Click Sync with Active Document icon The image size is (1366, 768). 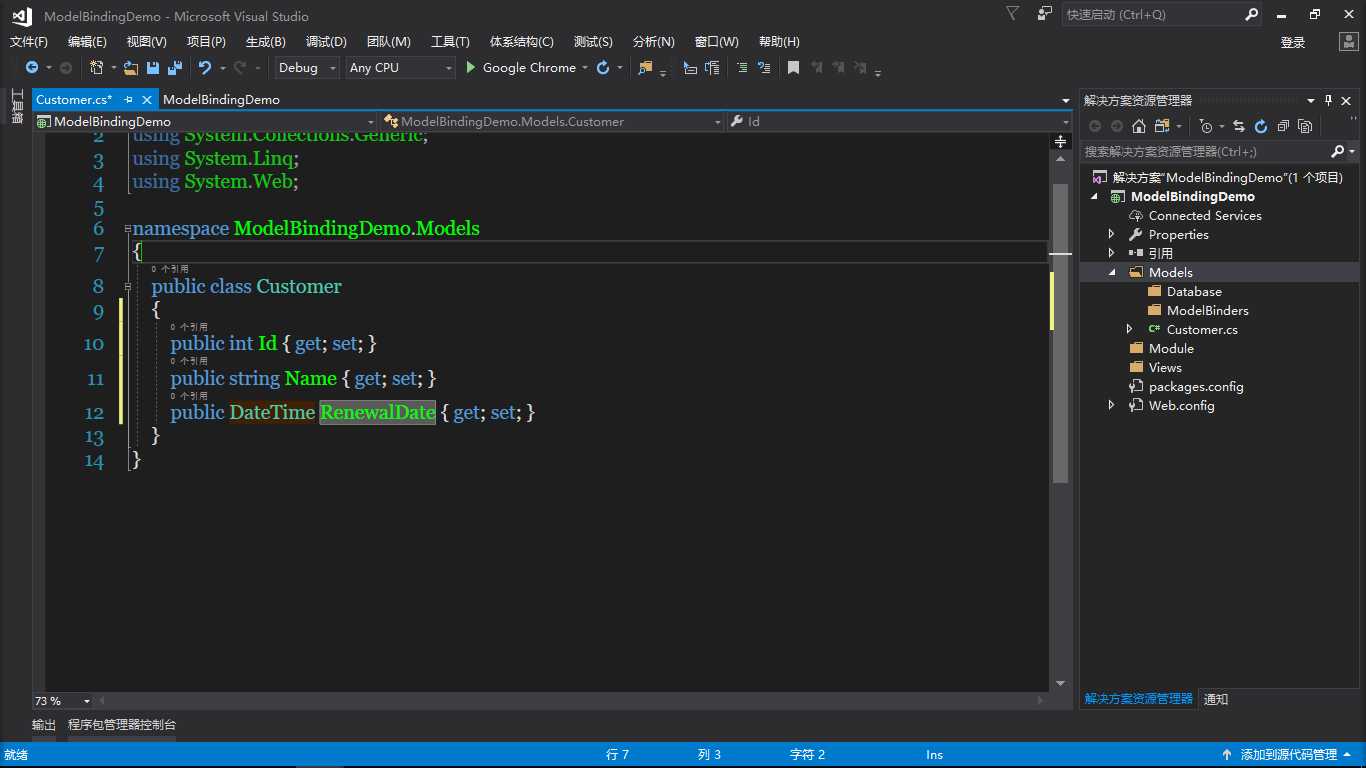[1239, 126]
